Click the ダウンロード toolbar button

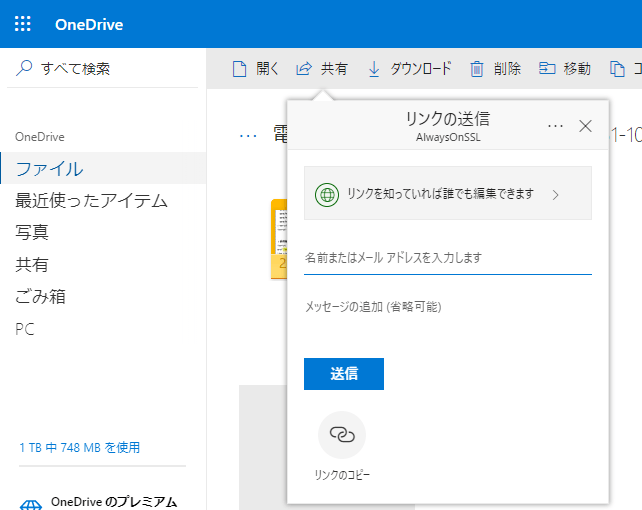coord(410,68)
